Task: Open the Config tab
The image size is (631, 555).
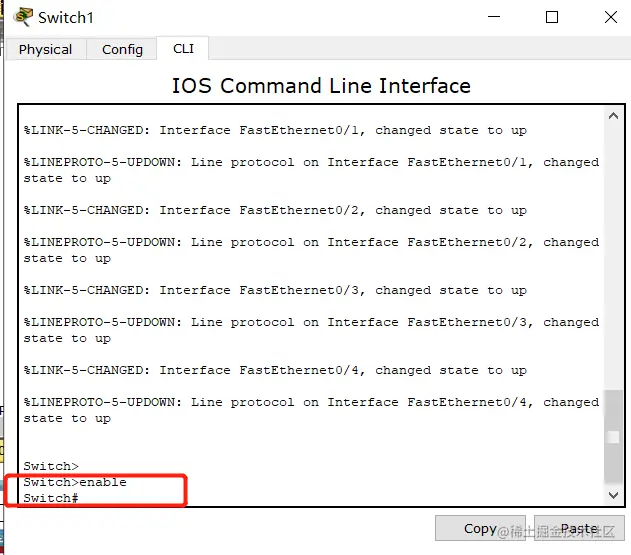Action: (122, 50)
